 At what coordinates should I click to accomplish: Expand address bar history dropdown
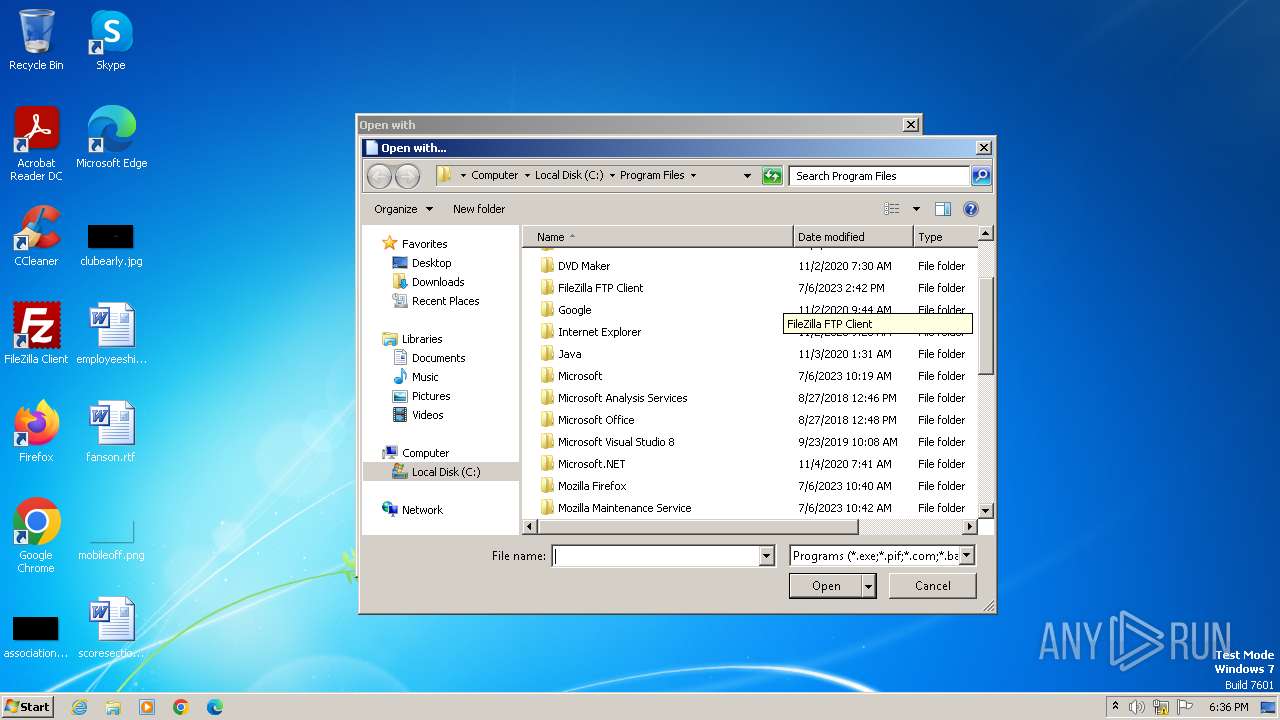pyautogui.click(x=747, y=176)
